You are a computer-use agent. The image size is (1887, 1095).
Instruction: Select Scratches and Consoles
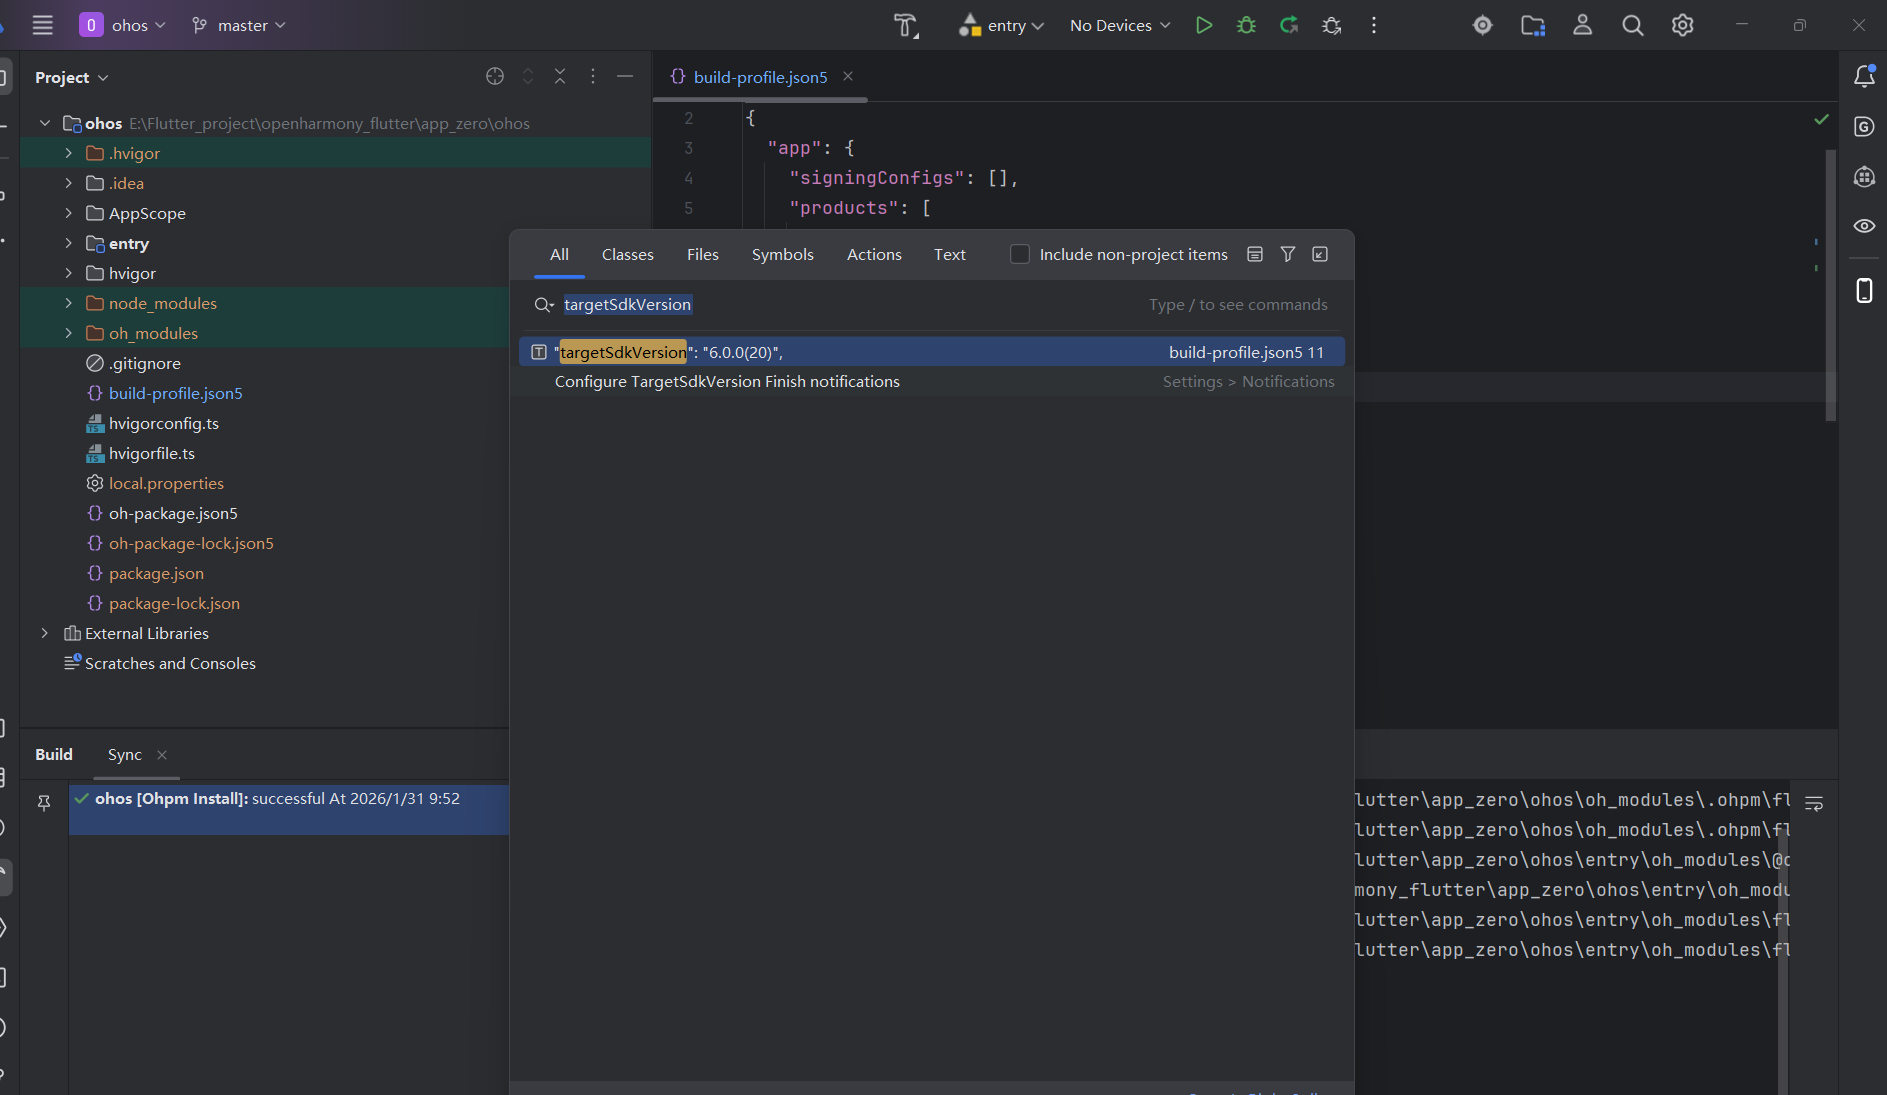pyautogui.click(x=170, y=663)
